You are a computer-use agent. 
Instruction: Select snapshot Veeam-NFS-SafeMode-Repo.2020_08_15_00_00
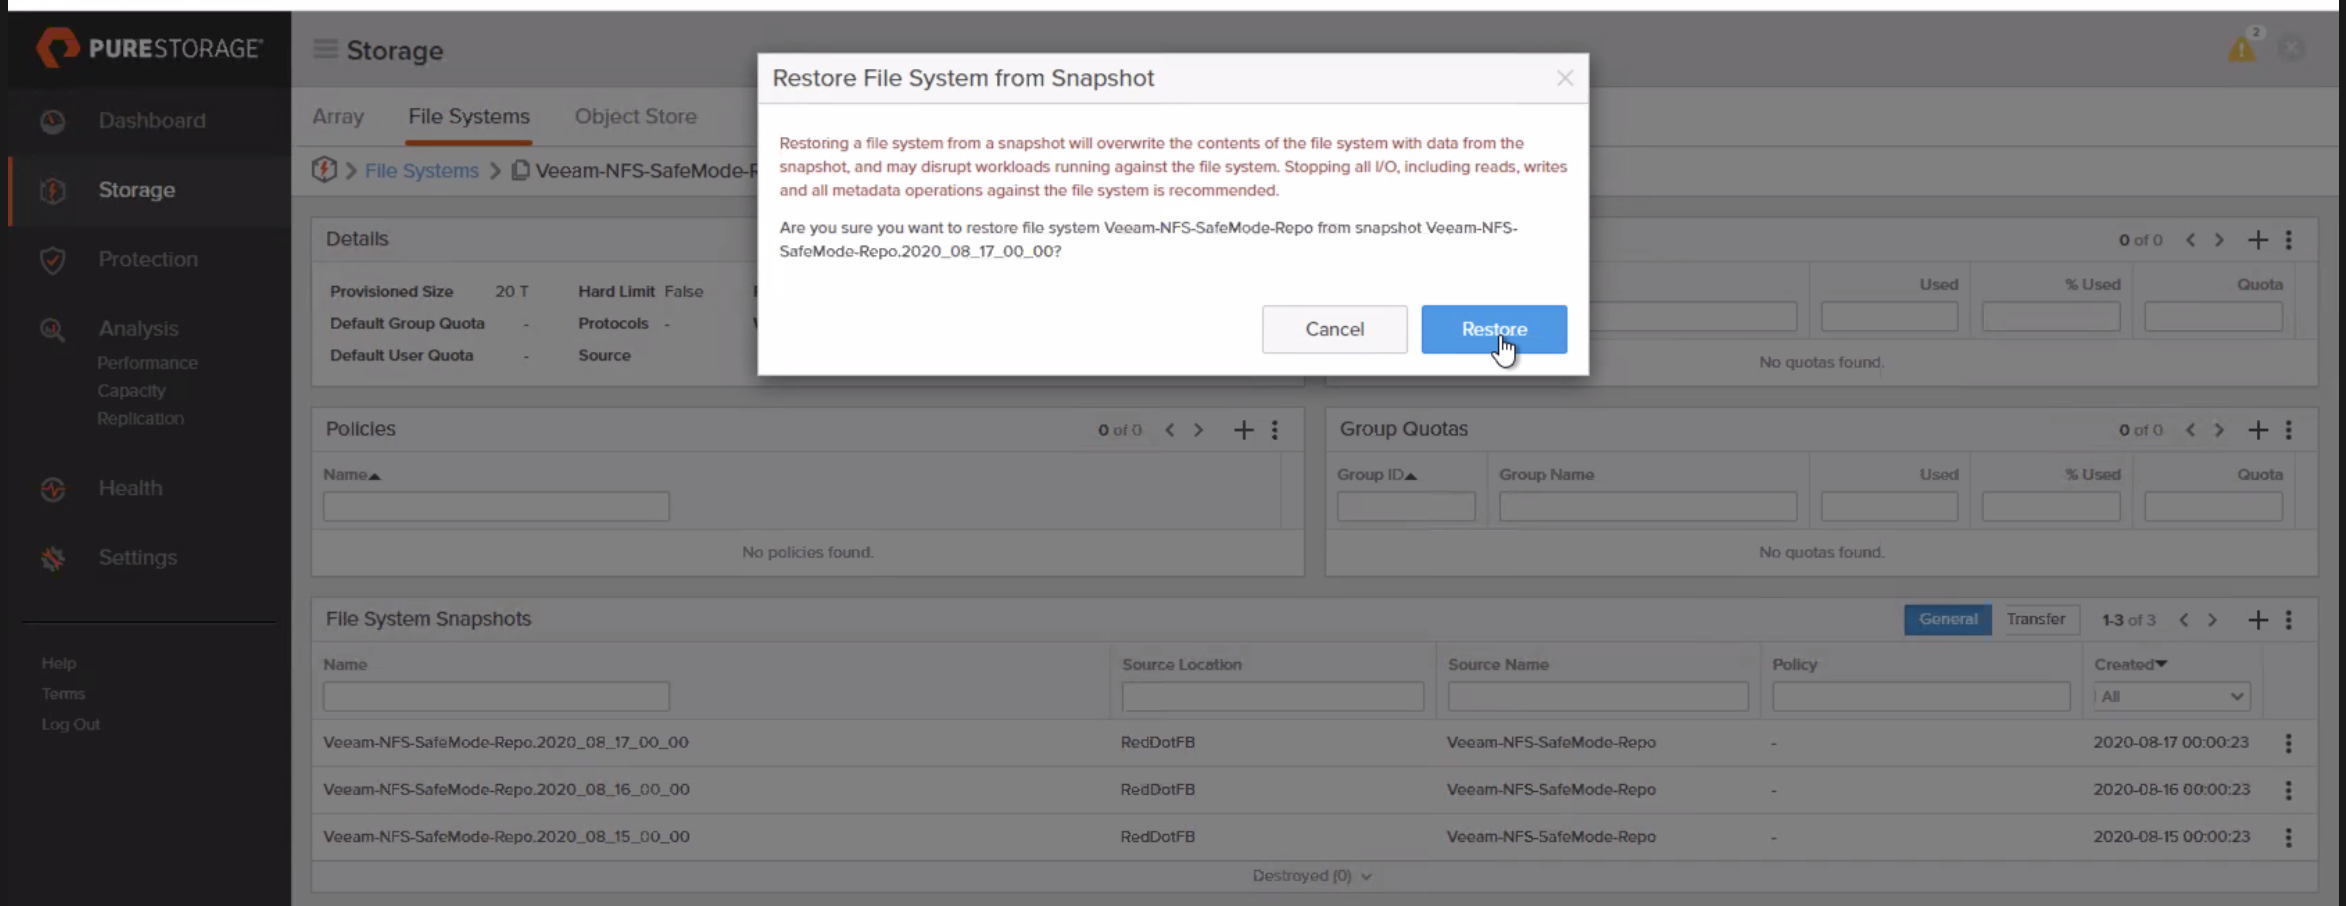click(x=506, y=836)
